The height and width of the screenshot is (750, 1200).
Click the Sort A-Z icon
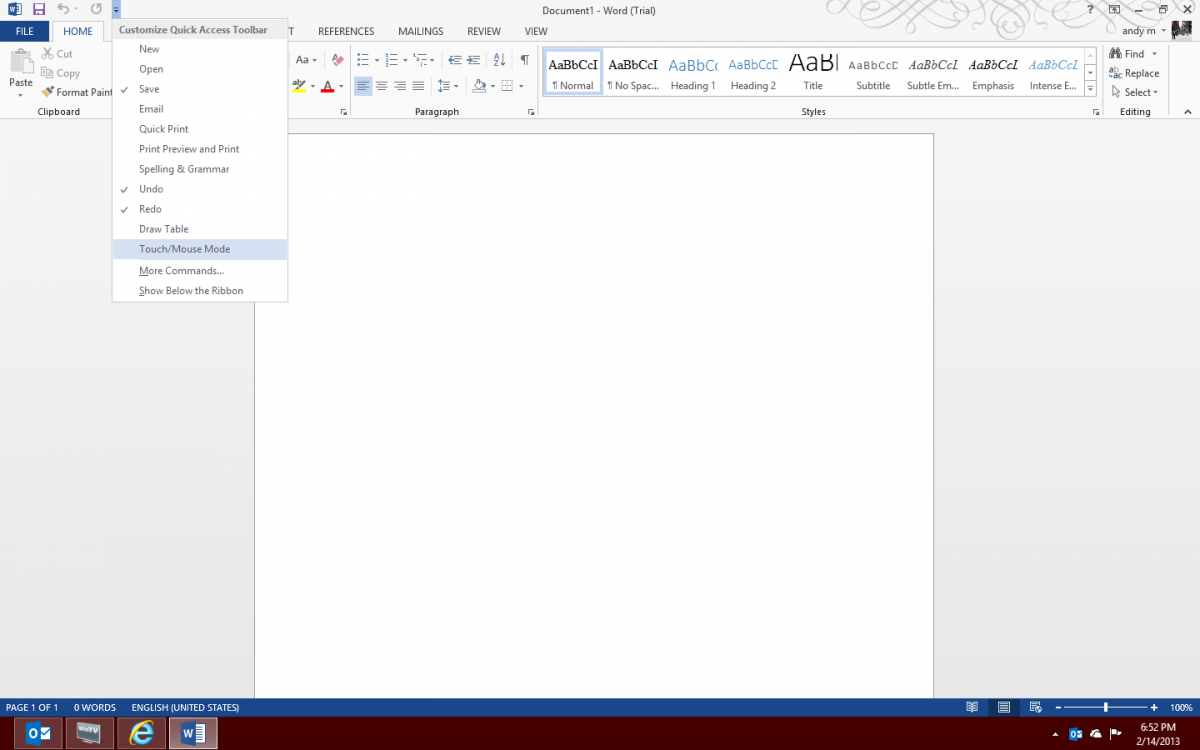pos(500,60)
